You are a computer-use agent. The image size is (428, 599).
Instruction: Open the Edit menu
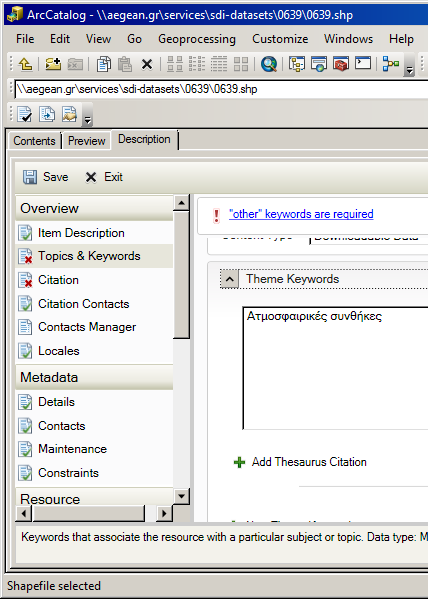click(x=60, y=39)
